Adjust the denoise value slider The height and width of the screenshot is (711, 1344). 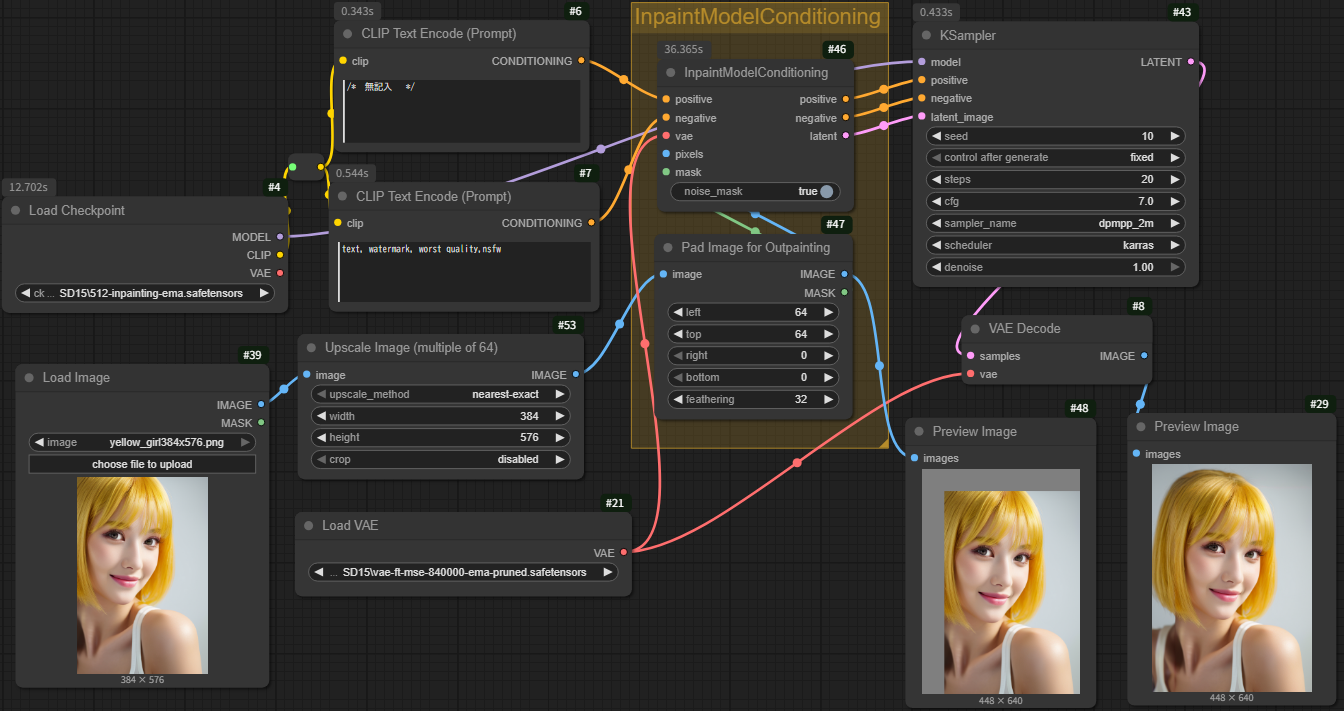coord(1055,267)
